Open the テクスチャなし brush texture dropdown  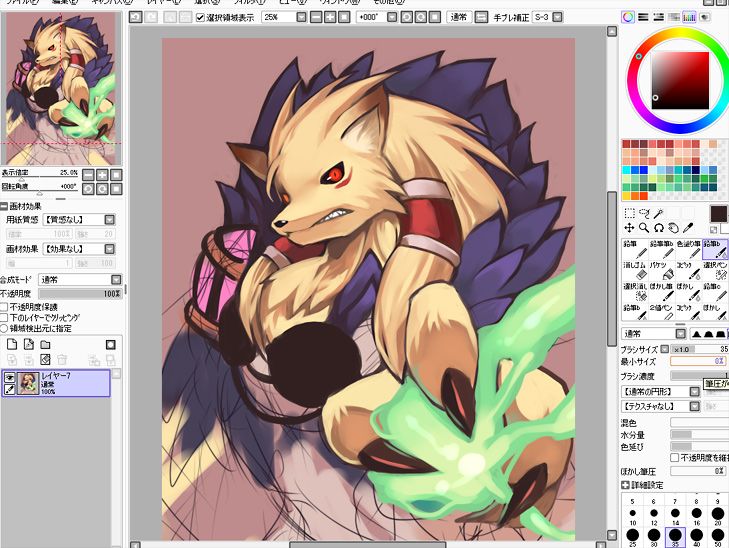pos(695,406)
